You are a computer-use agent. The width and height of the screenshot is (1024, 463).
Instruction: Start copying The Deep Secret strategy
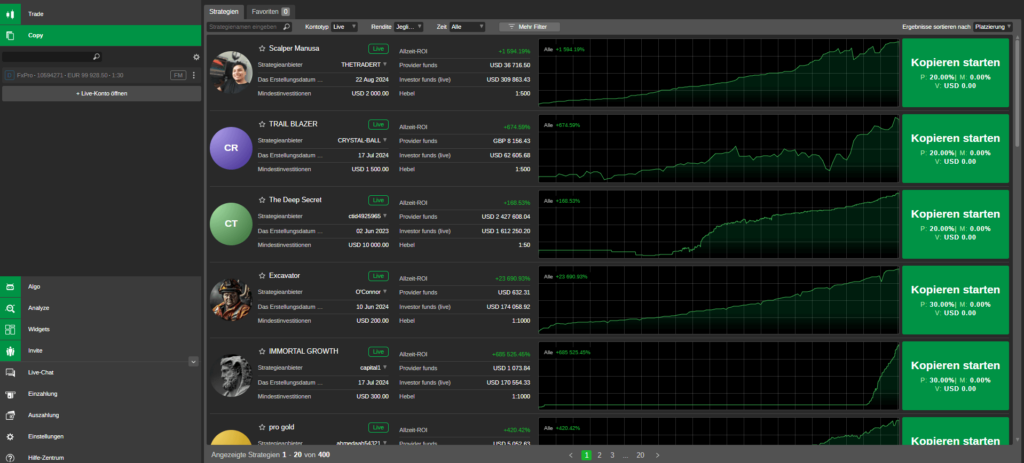(955, 224)
